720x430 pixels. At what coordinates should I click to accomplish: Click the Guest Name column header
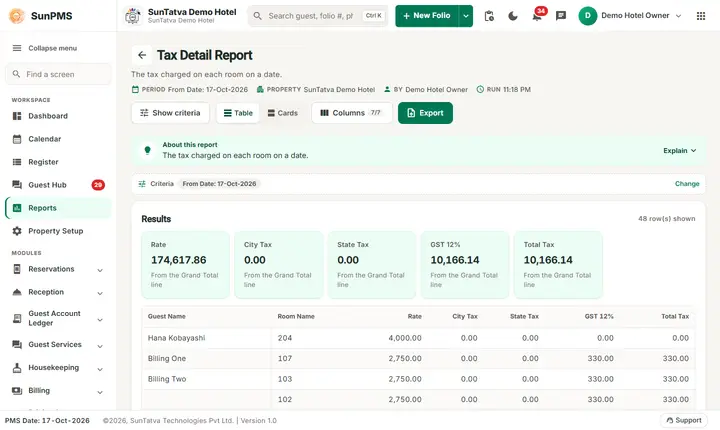[x=167, y=317]
